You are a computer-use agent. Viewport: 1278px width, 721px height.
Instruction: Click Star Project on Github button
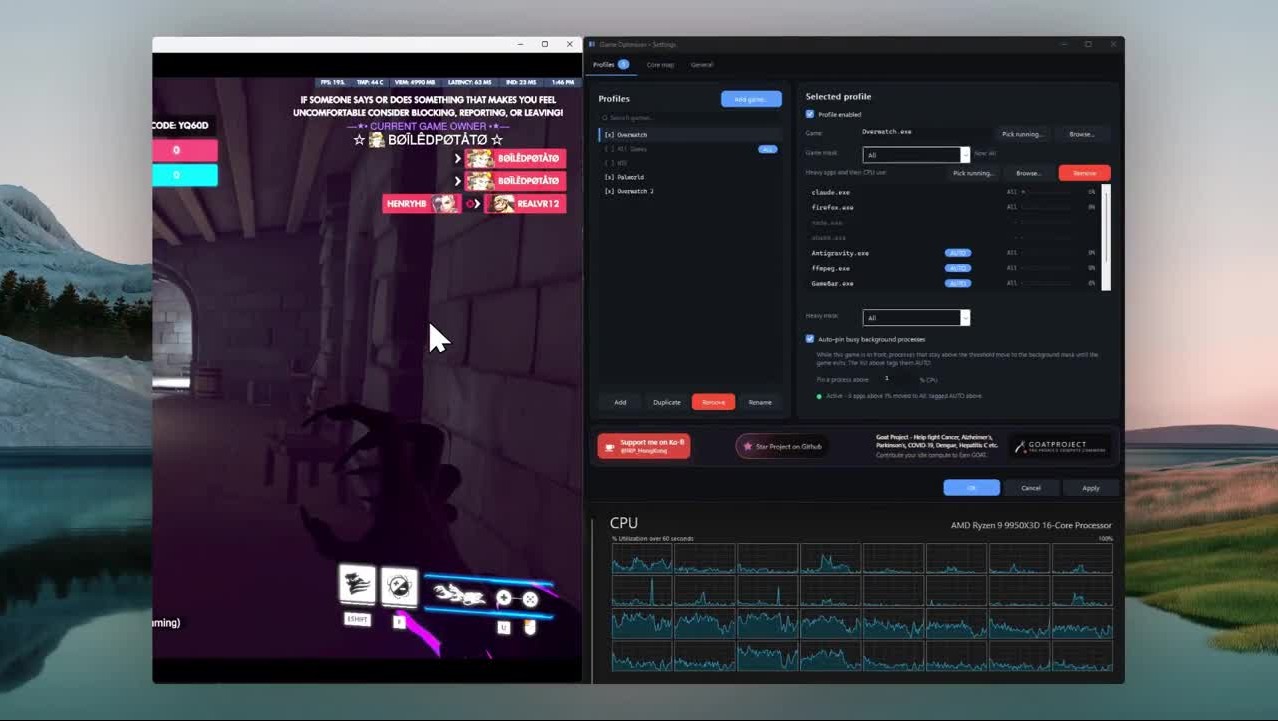click(x=781, y=446)
